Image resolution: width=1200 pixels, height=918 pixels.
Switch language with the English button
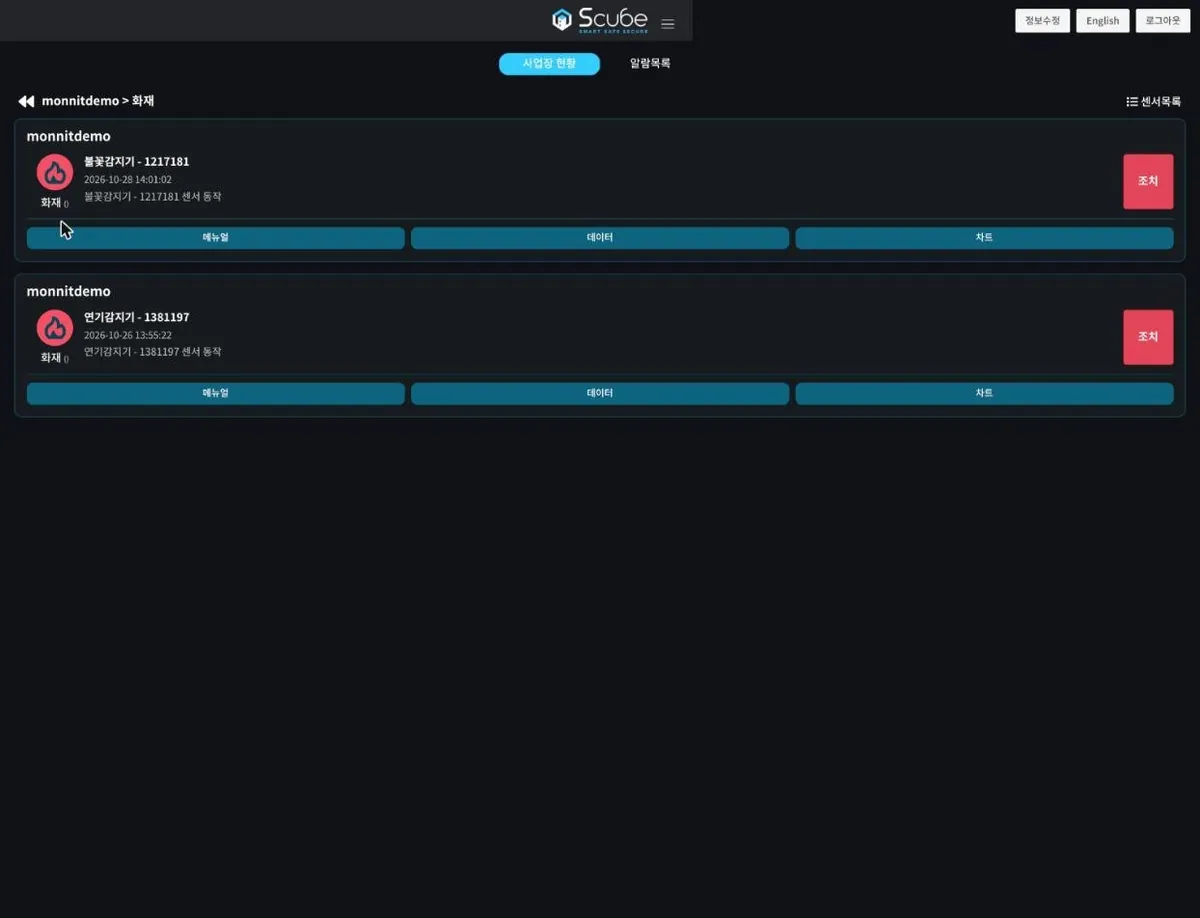[1103, 21]
